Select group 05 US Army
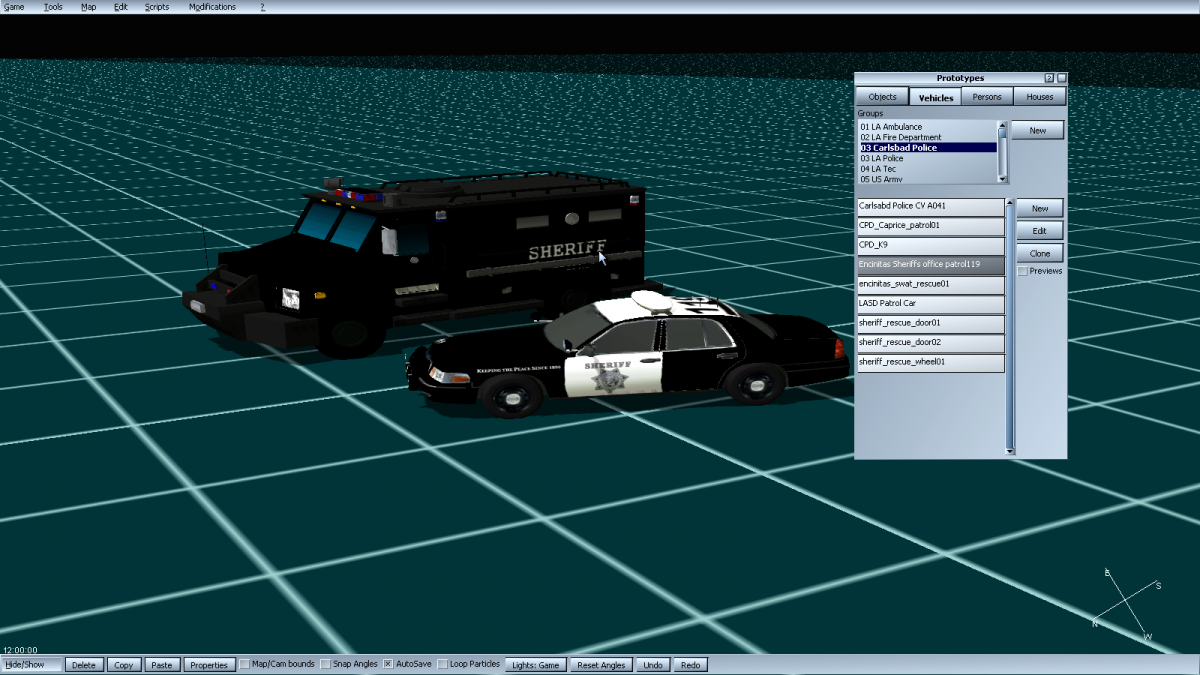 928,179
